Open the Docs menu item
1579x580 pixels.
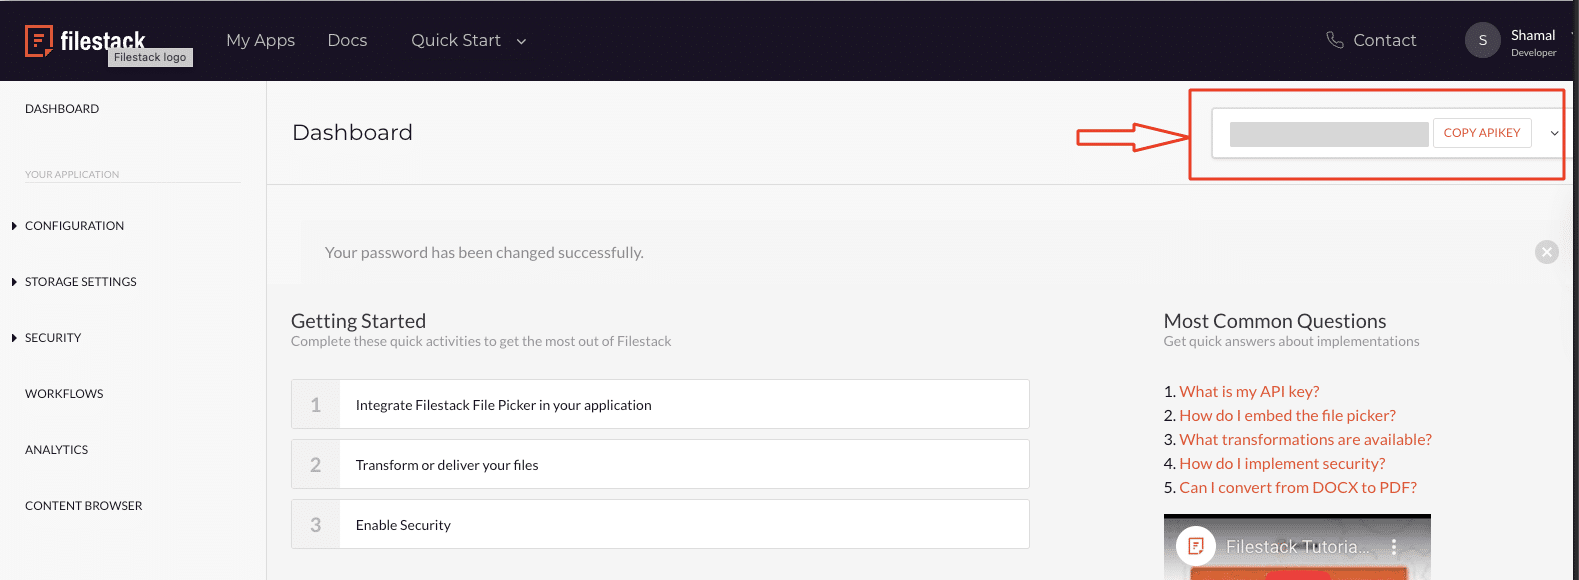click(x=347, y=40)
